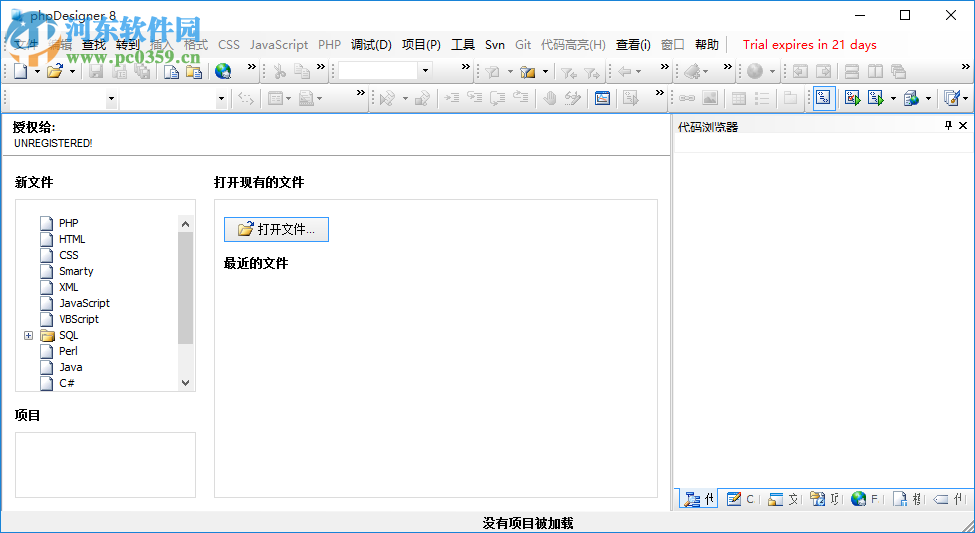Click the new file list scrollbar up arrow
This screenshot has height=533, width=975.
point(185,224)
